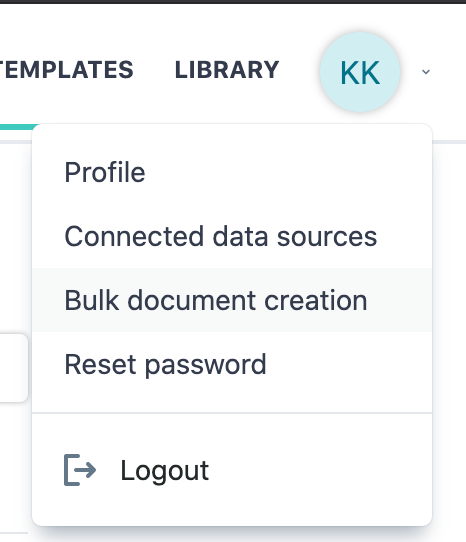Click the Logout arrow icon
This screenshot has height=542, width=466.
pos(80,470)
